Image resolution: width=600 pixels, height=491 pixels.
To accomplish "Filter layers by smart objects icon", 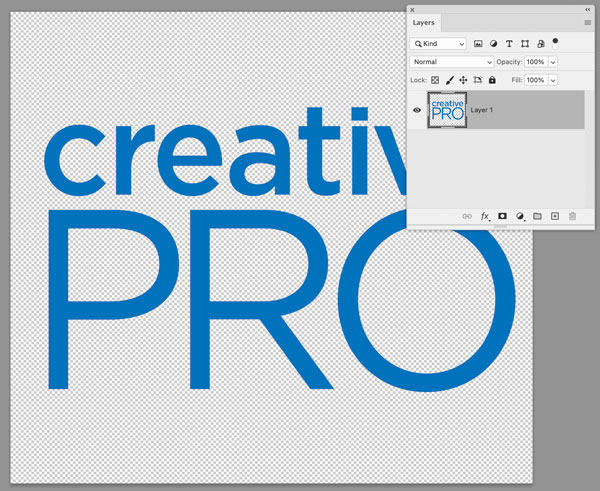I will (x=541, y=44).
